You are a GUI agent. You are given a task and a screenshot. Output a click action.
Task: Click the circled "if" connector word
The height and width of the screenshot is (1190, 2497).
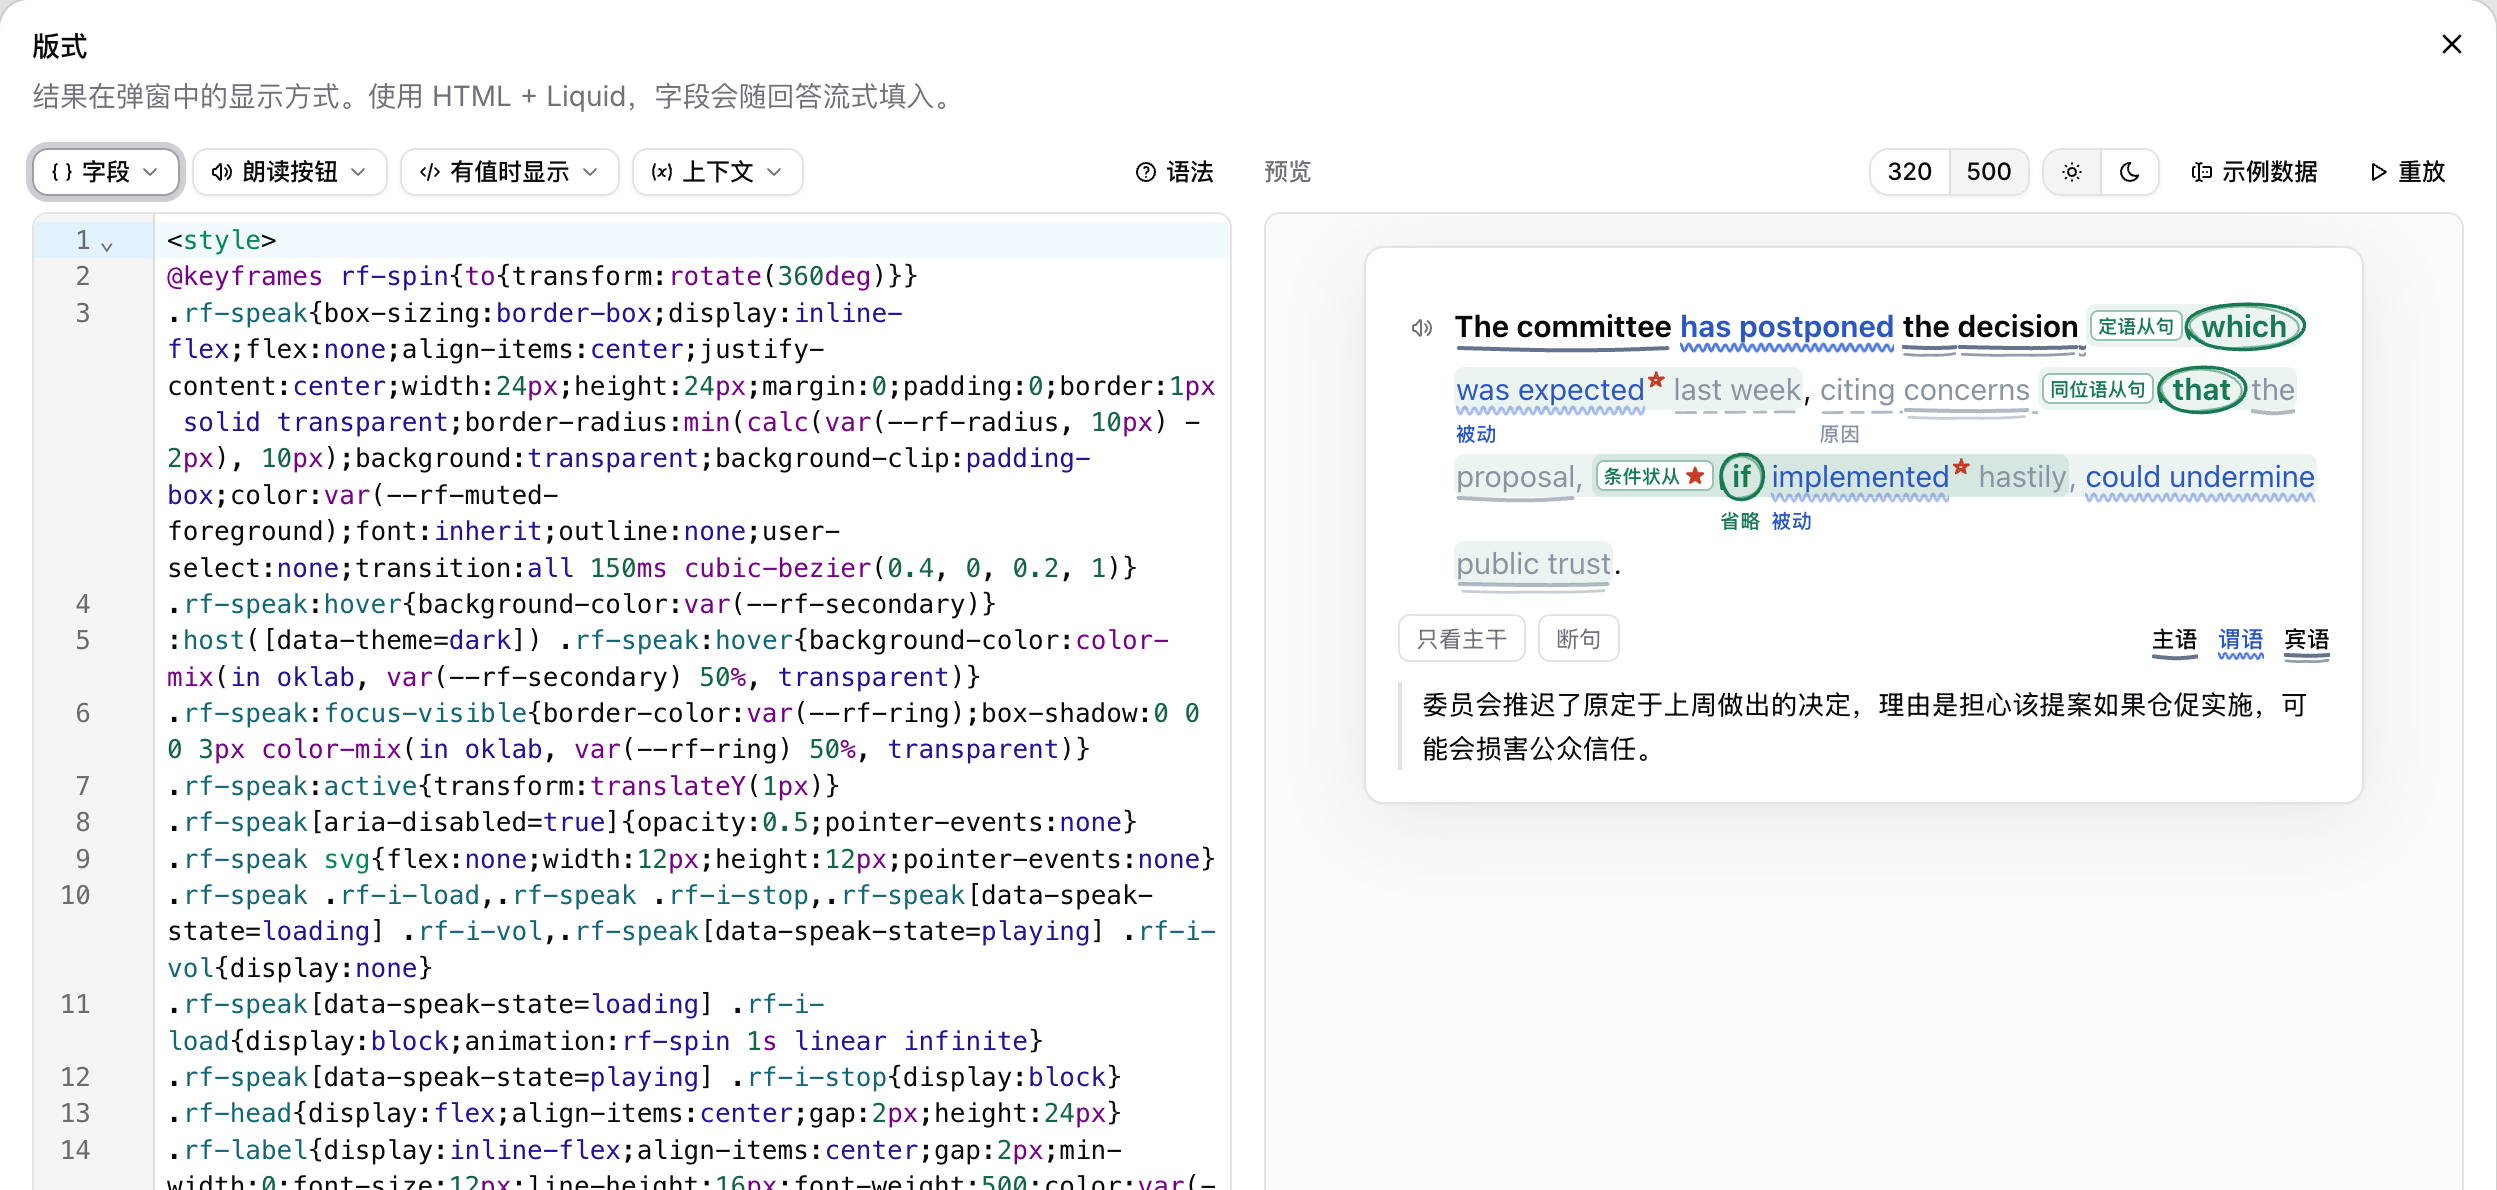click(x=1741, y=477)
